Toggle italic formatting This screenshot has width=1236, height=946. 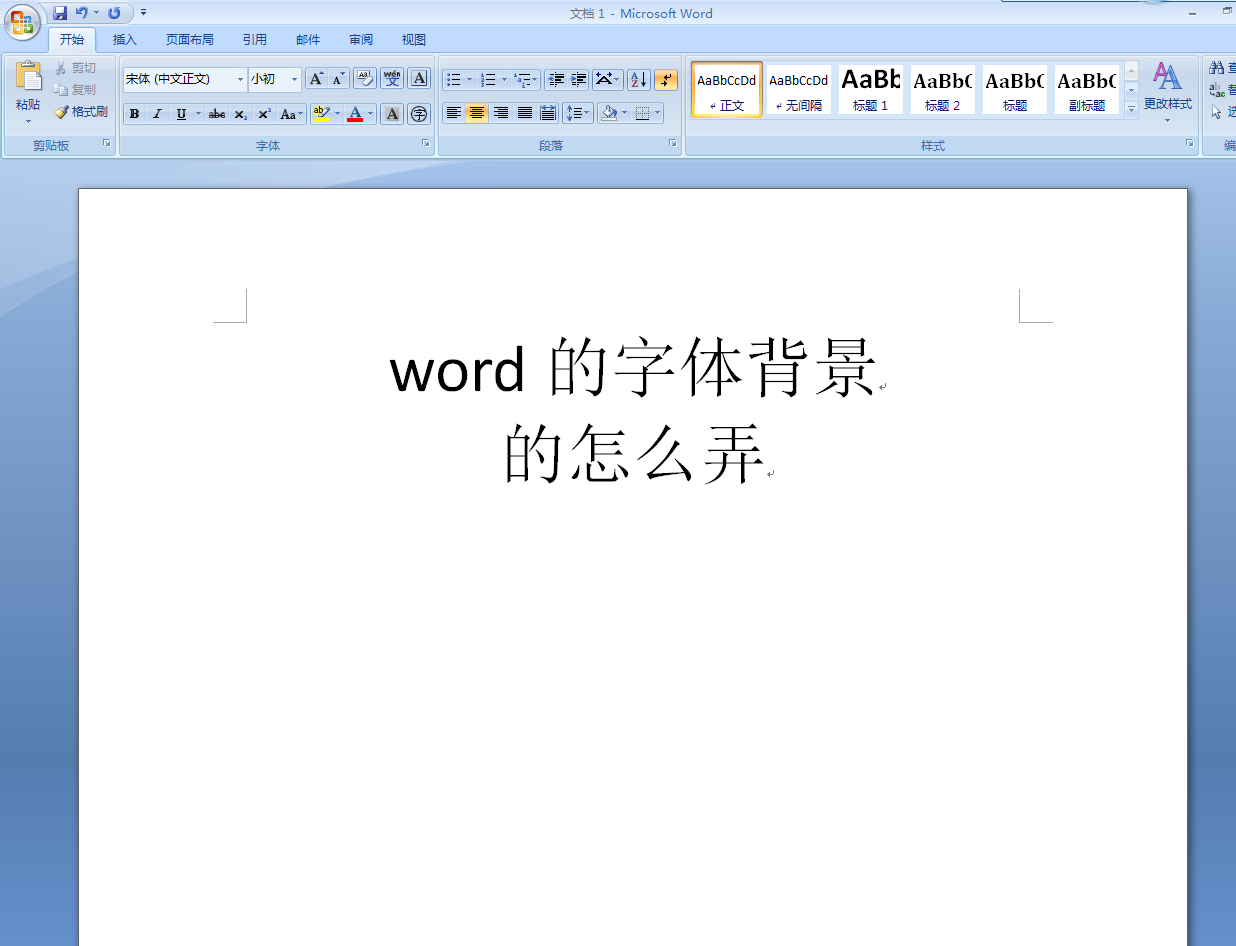point(157,114)
